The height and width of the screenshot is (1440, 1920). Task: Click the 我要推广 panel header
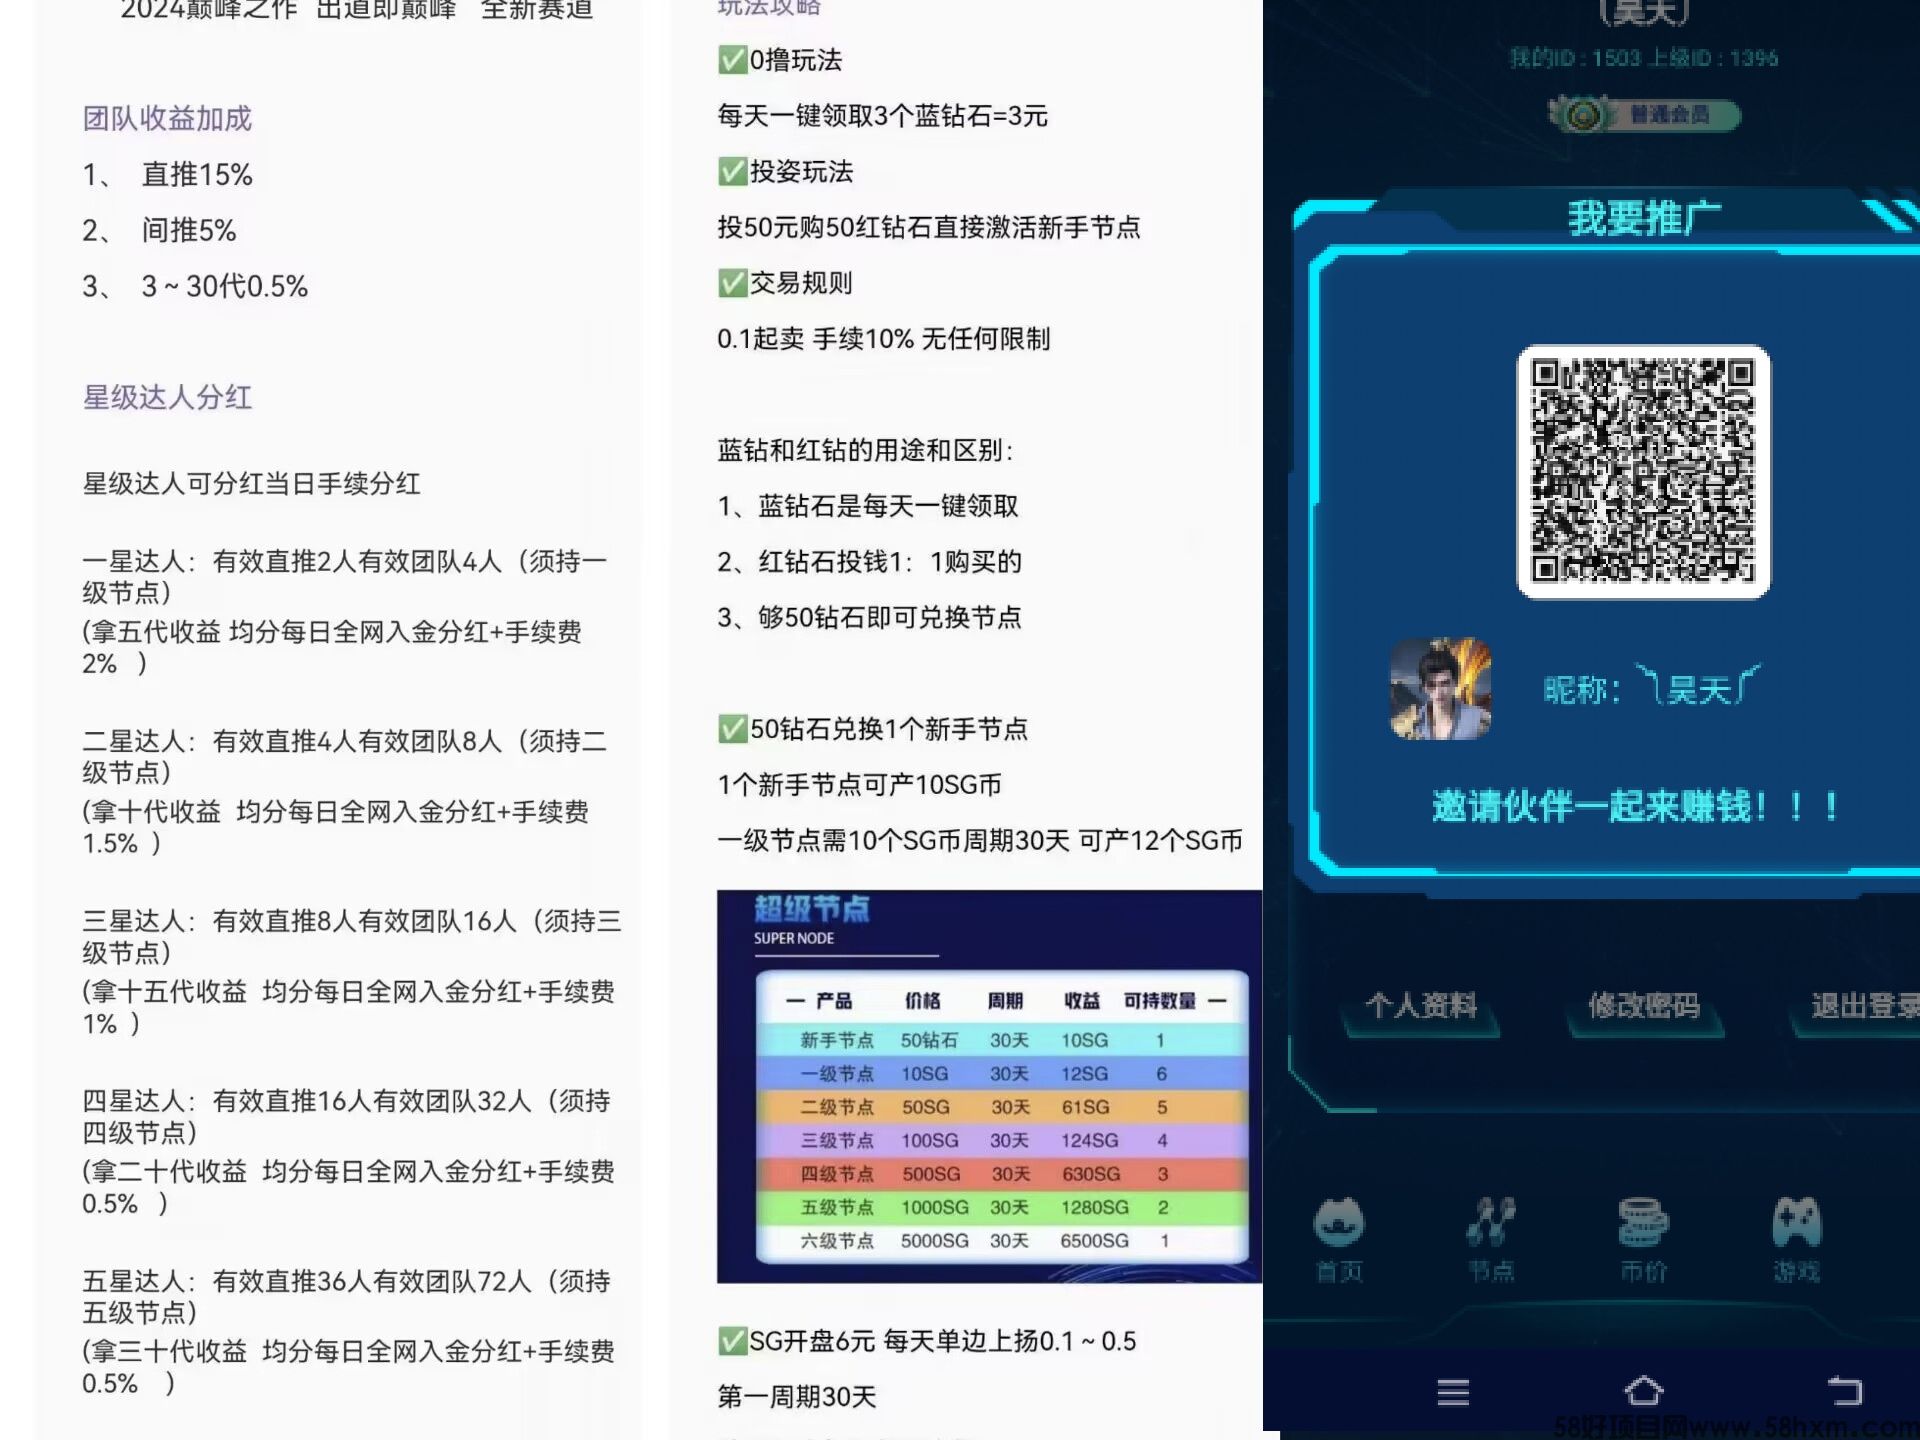click(x=1644, y=217)
